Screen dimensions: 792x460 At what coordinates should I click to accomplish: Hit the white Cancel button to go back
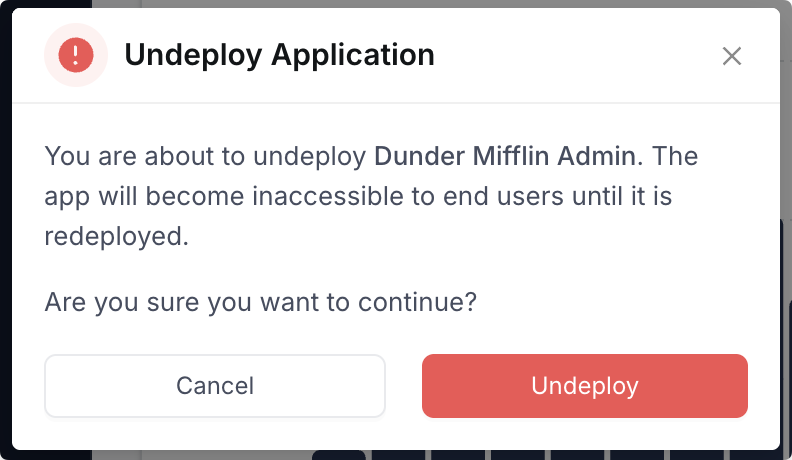coord(215,386)
